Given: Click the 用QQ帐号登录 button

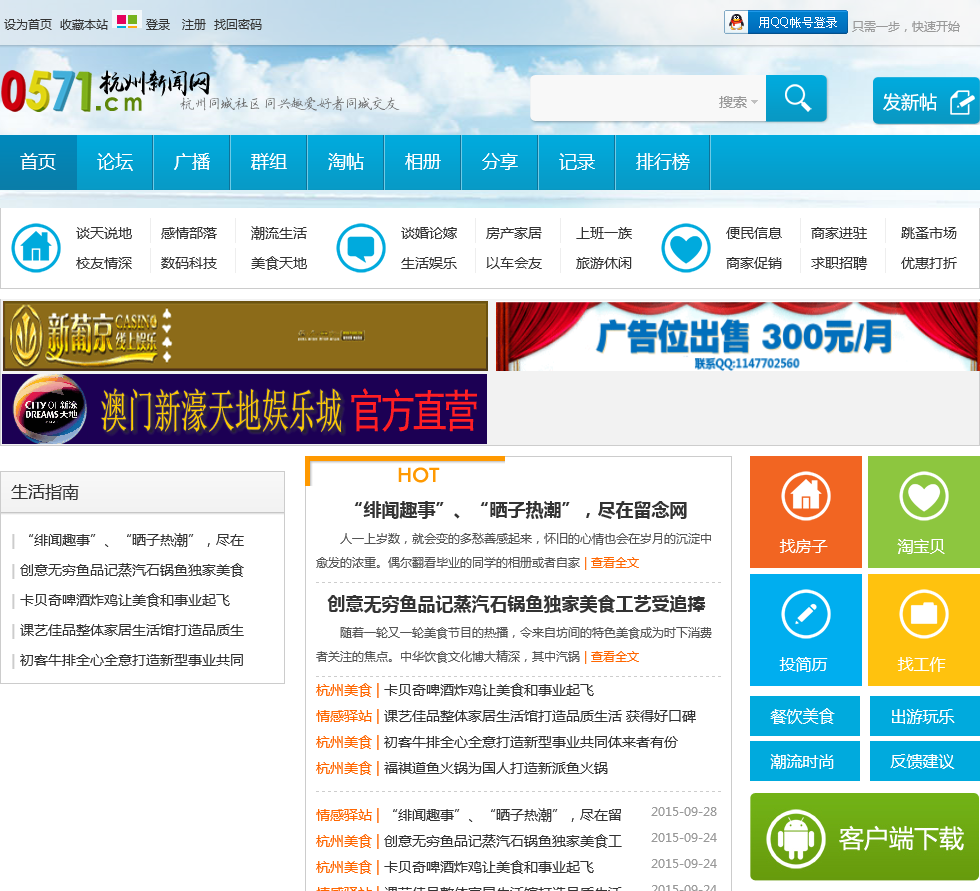Looking at the screenshot, I should 786,22.
